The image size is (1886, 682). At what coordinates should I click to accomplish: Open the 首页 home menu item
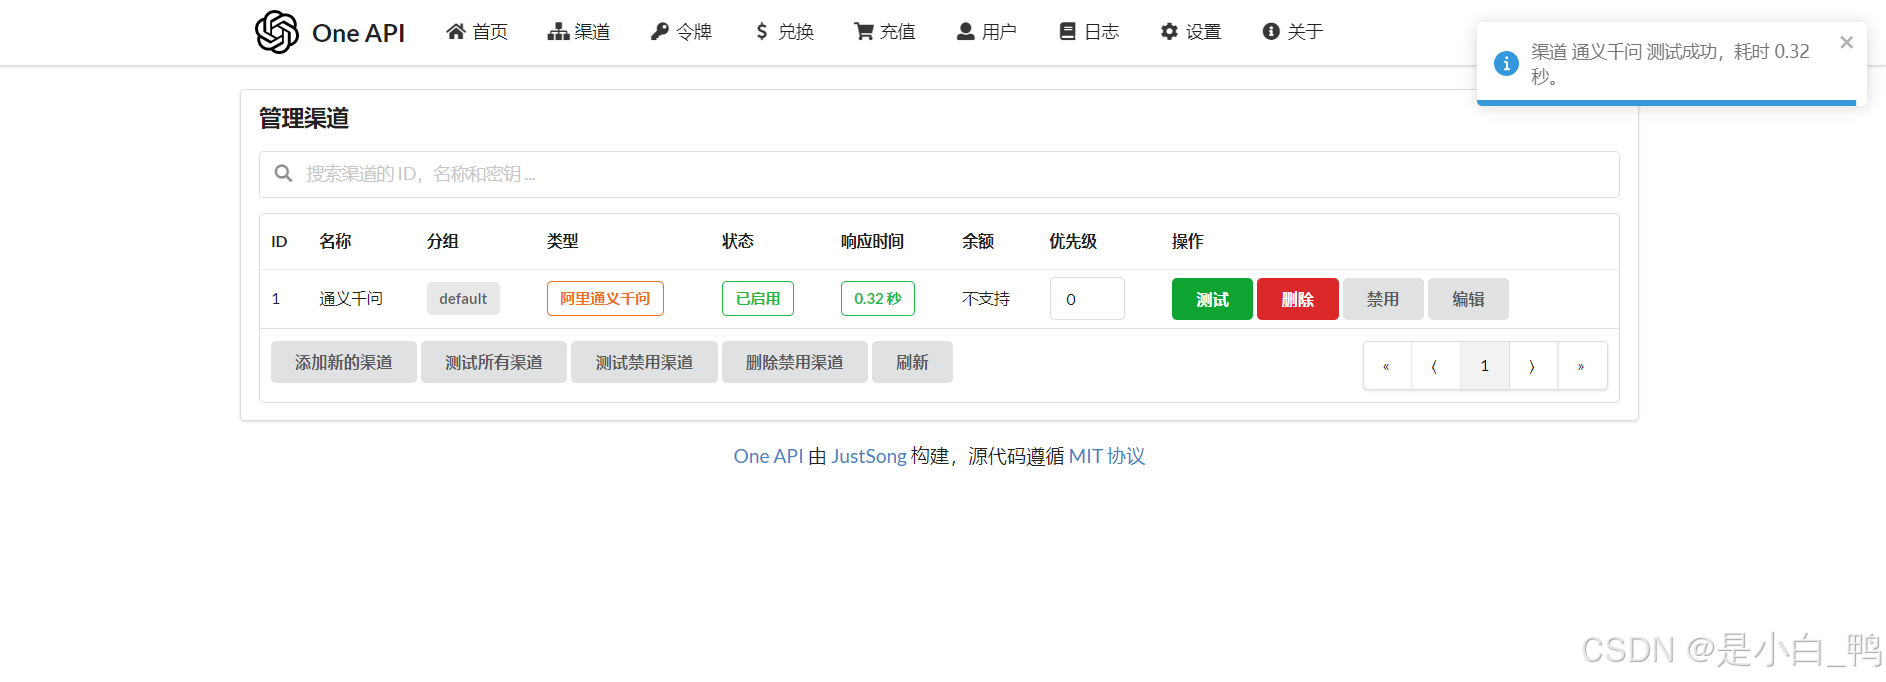(477, 32)
